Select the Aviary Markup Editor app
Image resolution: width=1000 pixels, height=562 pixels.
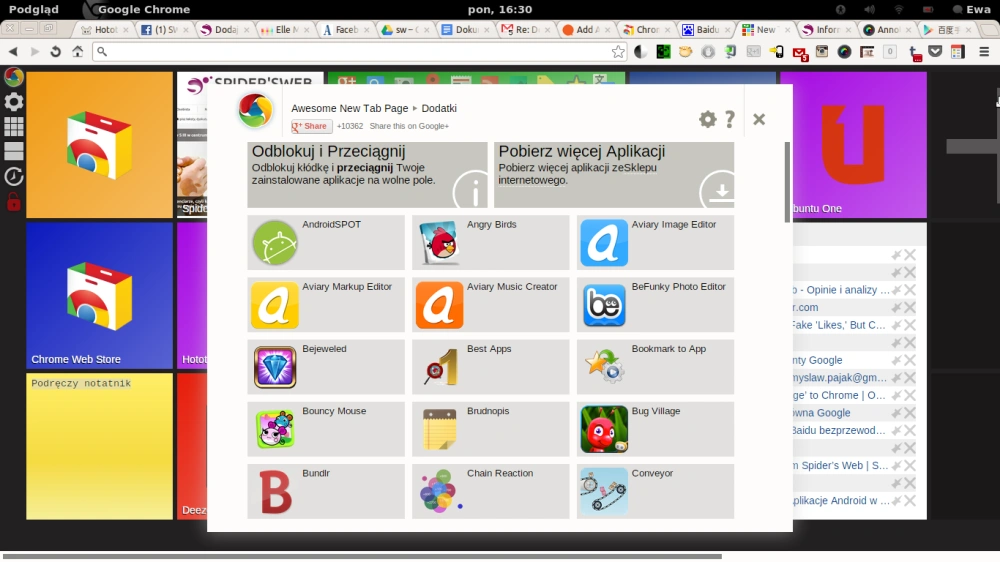[326, 305]
